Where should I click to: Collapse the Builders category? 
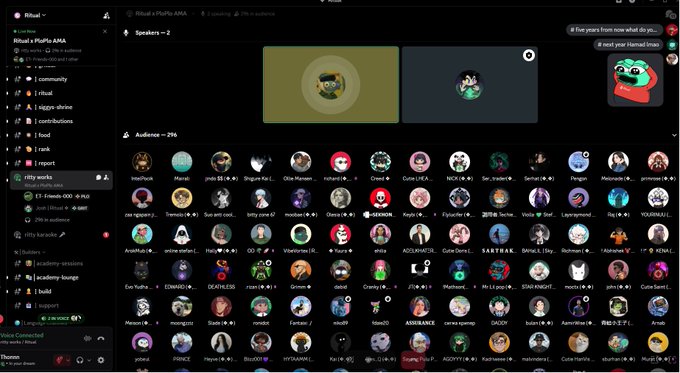(x=29, y=252)
